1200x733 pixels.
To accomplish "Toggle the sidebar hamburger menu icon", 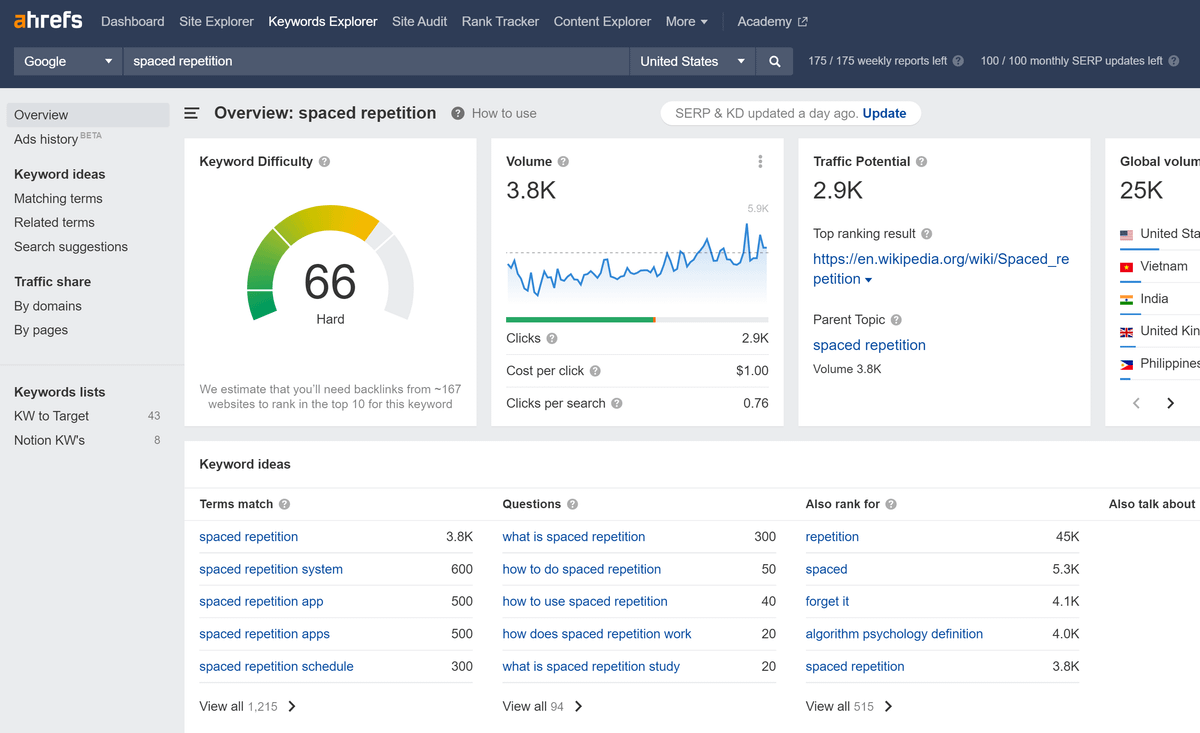I will pyautogui.click(x=192, y=114).
